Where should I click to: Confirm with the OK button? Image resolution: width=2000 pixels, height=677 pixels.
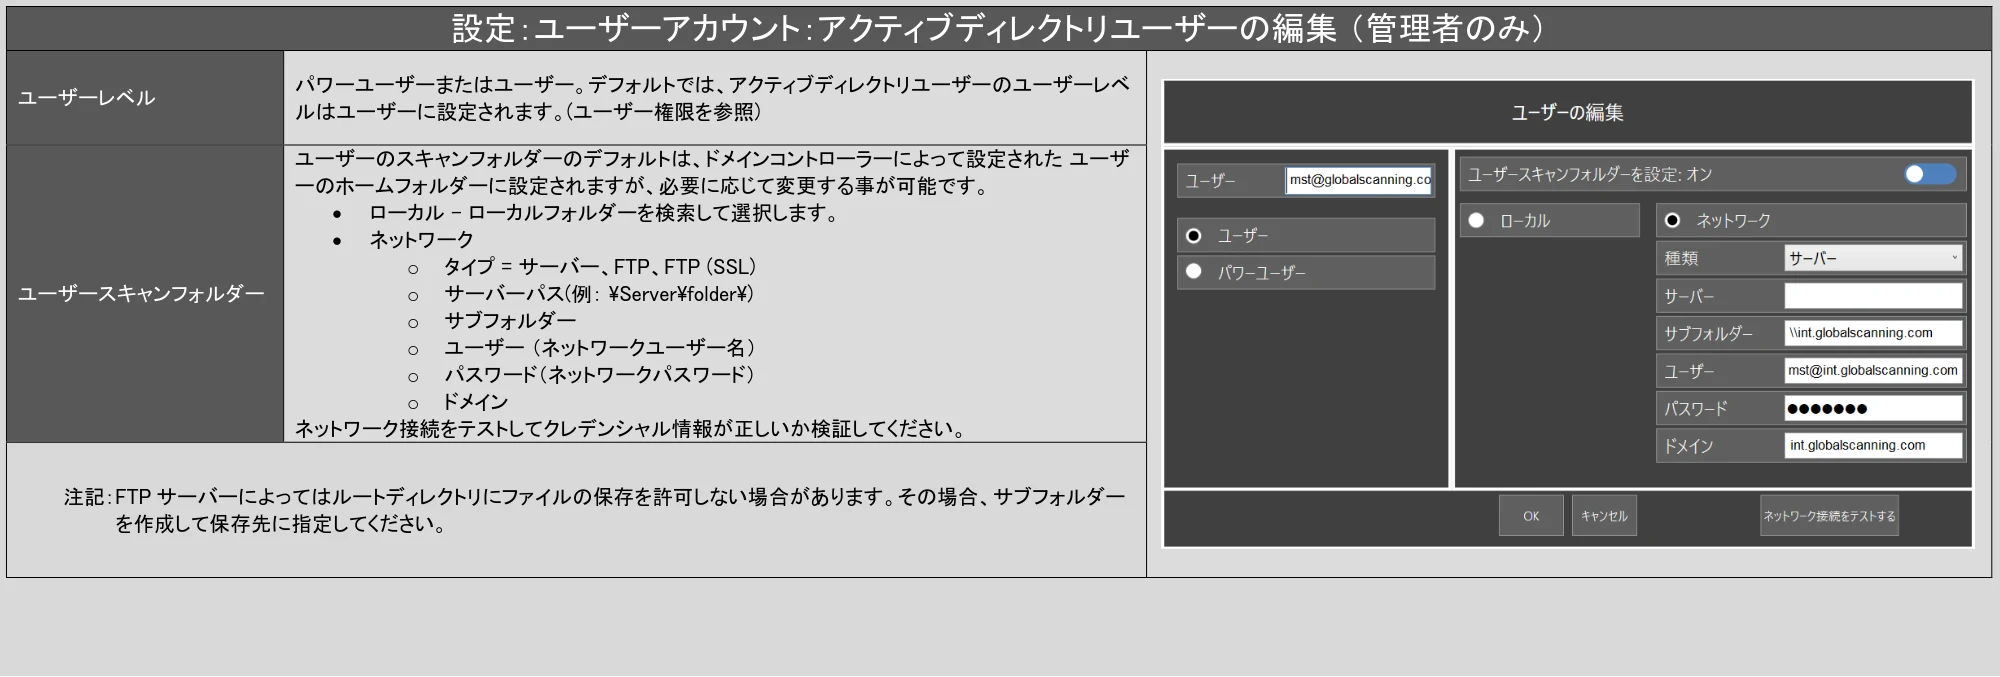pos(1531,516)
